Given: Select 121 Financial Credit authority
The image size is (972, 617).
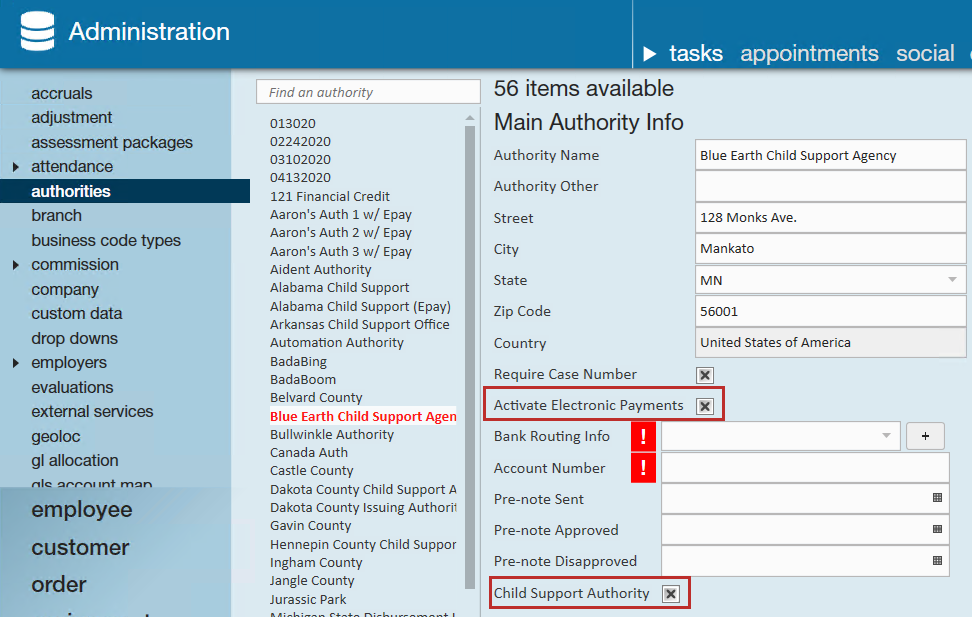Looking at the screenshot, I should coord(330,196).
